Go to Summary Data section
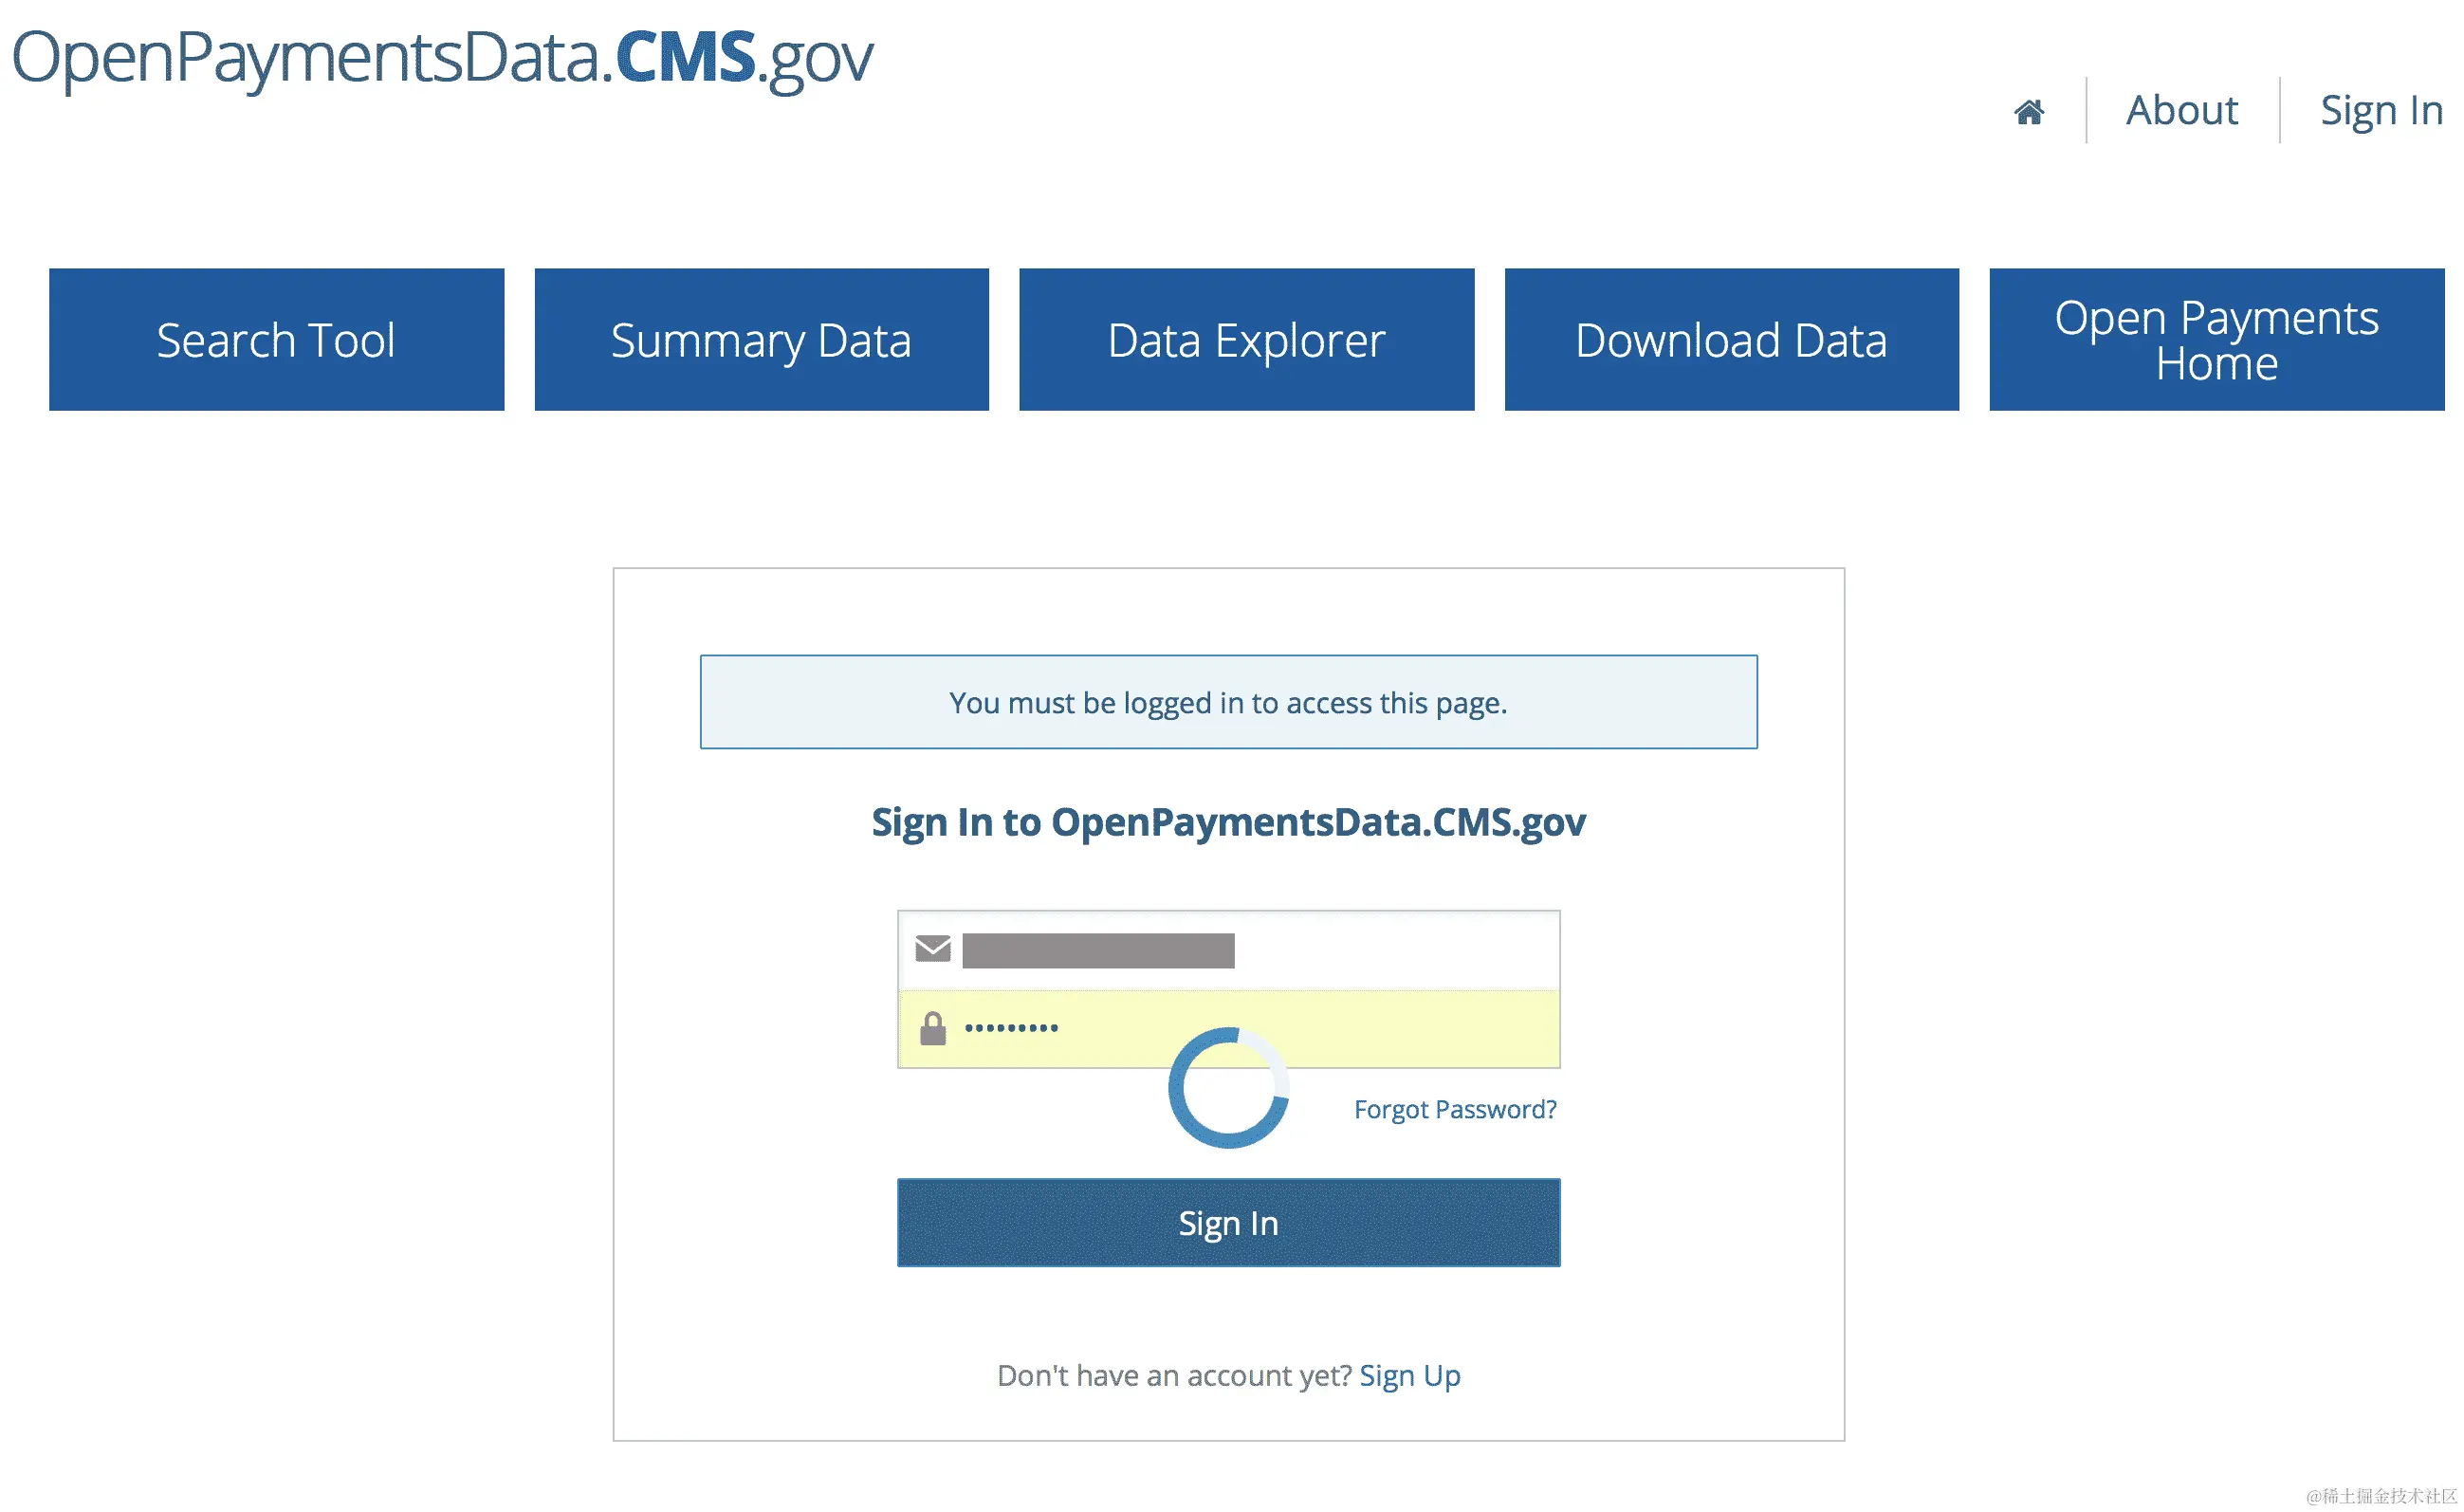This screenshot has width=2464, height=1512. click(761, 340)
